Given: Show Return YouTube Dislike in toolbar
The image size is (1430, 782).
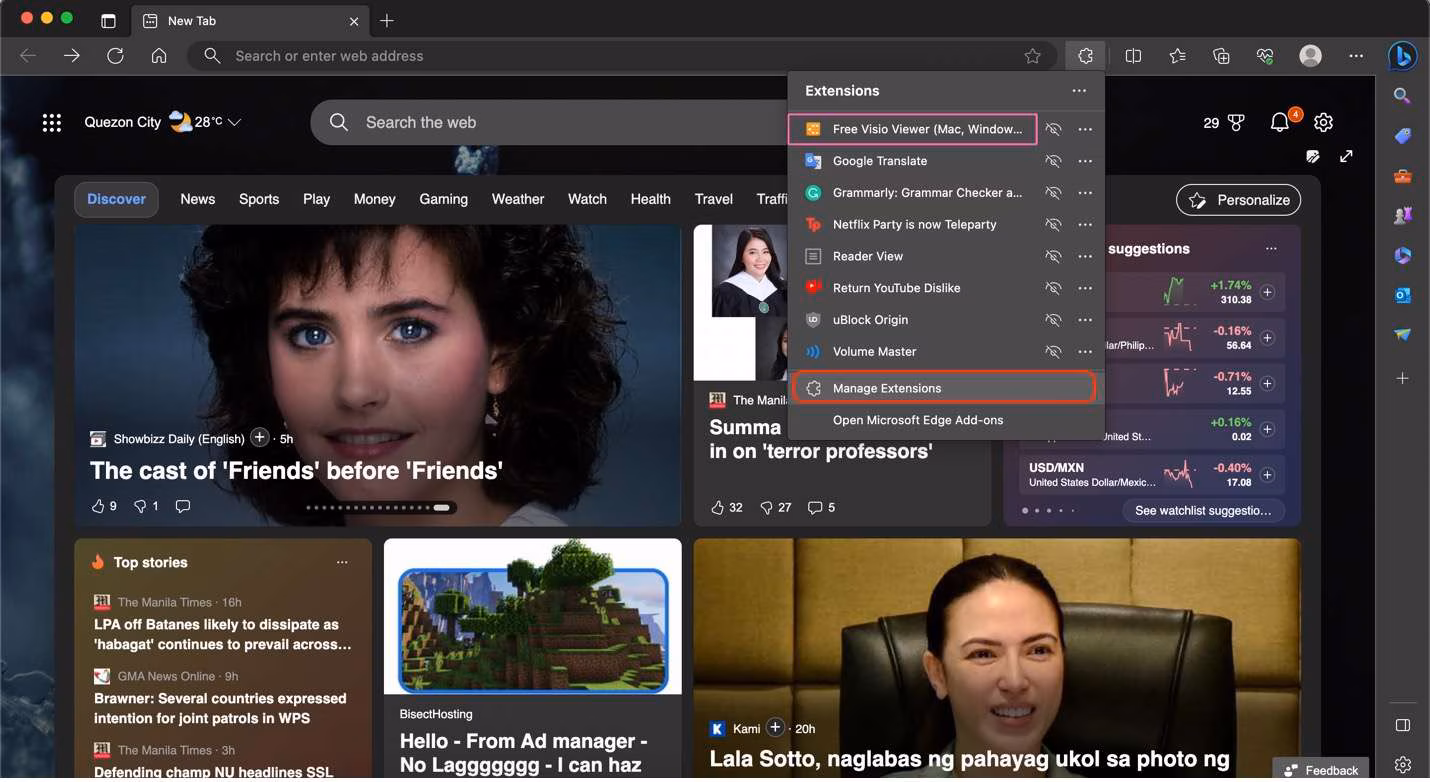Looking at the screenshot, I should point(1052,288).
